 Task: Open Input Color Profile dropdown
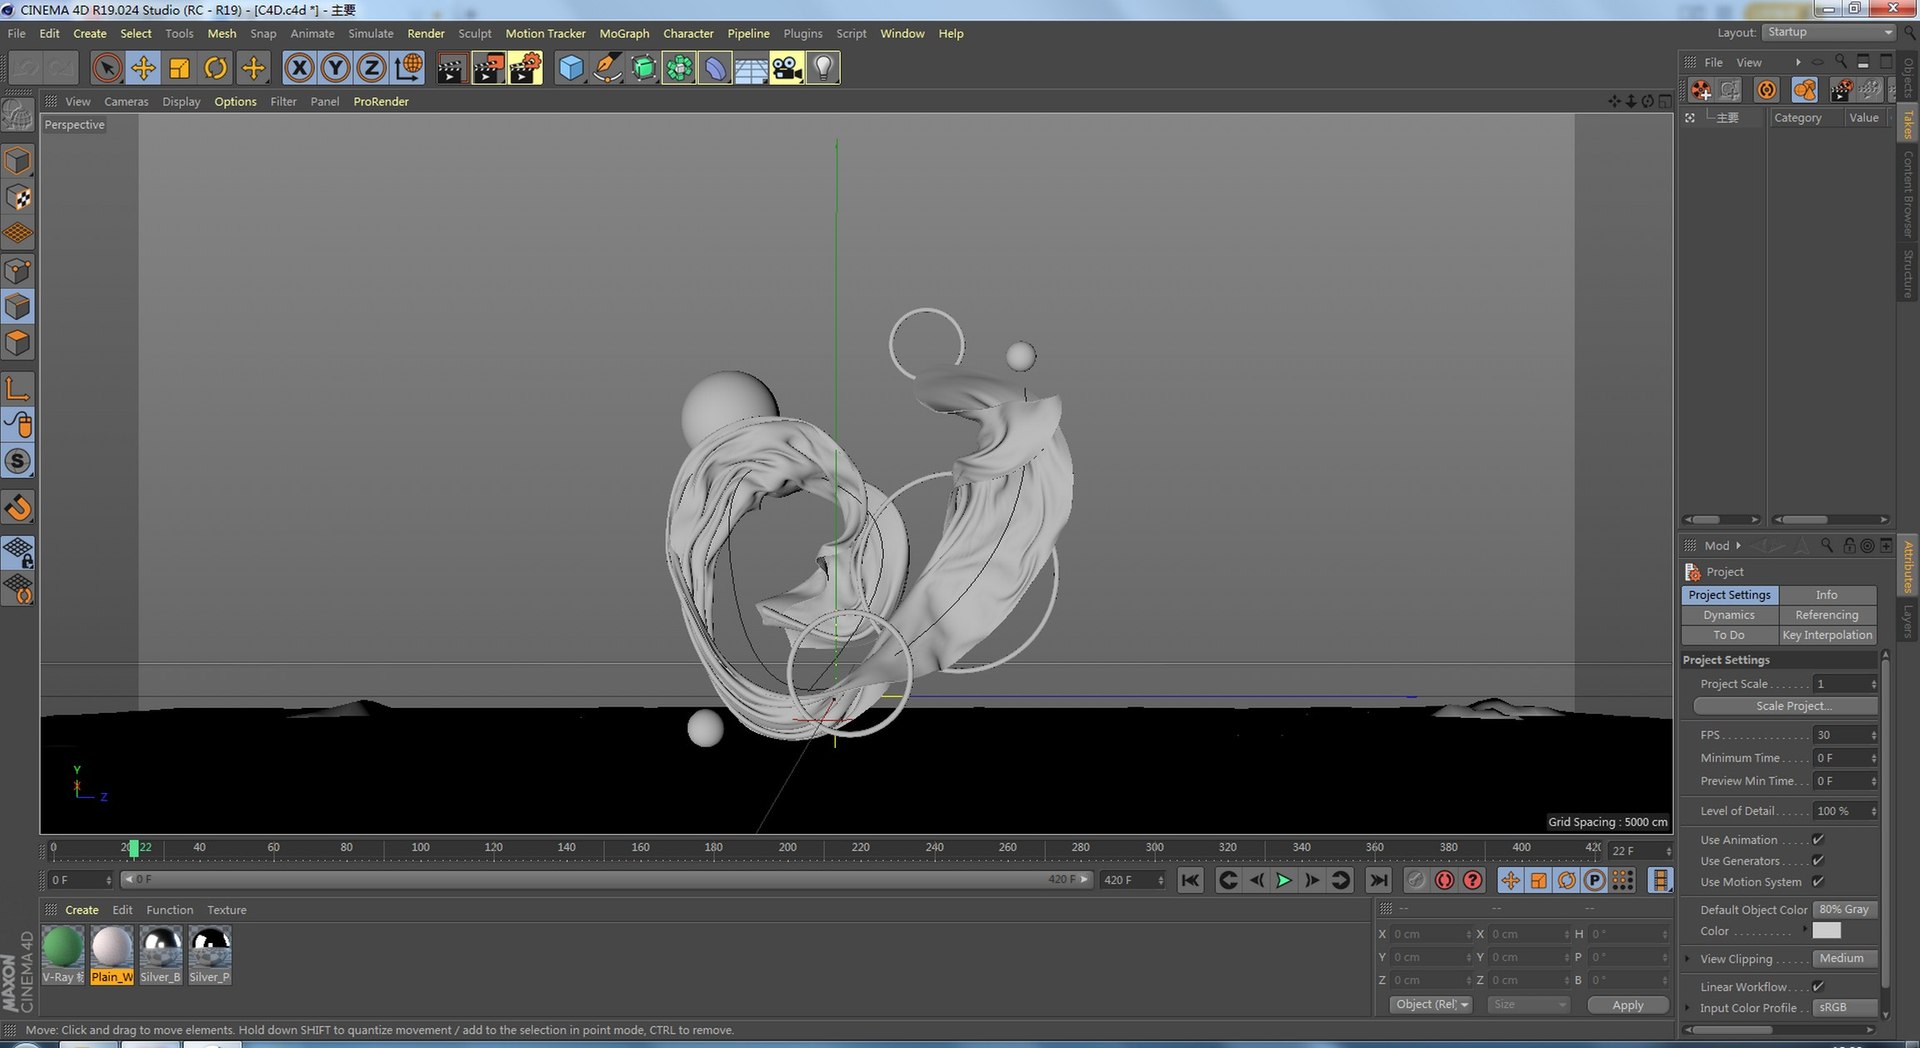coord(1845,1008)
